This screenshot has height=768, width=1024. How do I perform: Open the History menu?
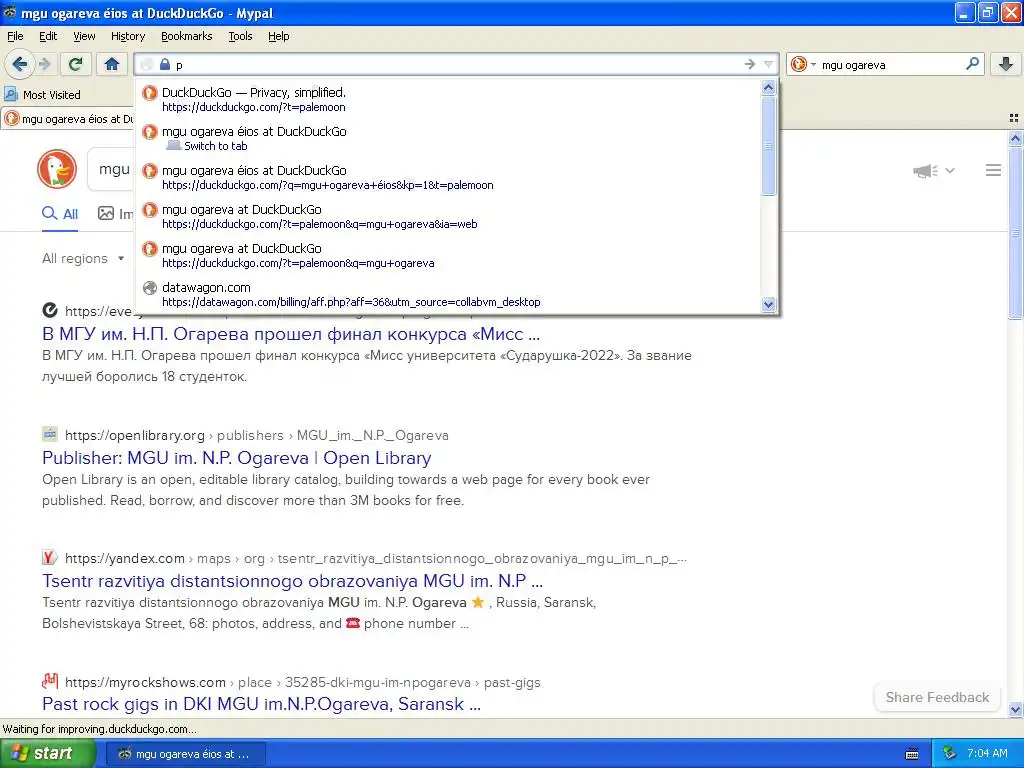(127, 36)
